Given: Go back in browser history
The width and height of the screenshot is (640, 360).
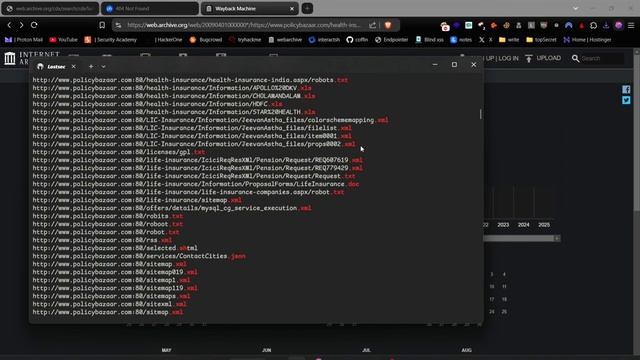Looking at the screenshot, I should click(x=9, y=25).
